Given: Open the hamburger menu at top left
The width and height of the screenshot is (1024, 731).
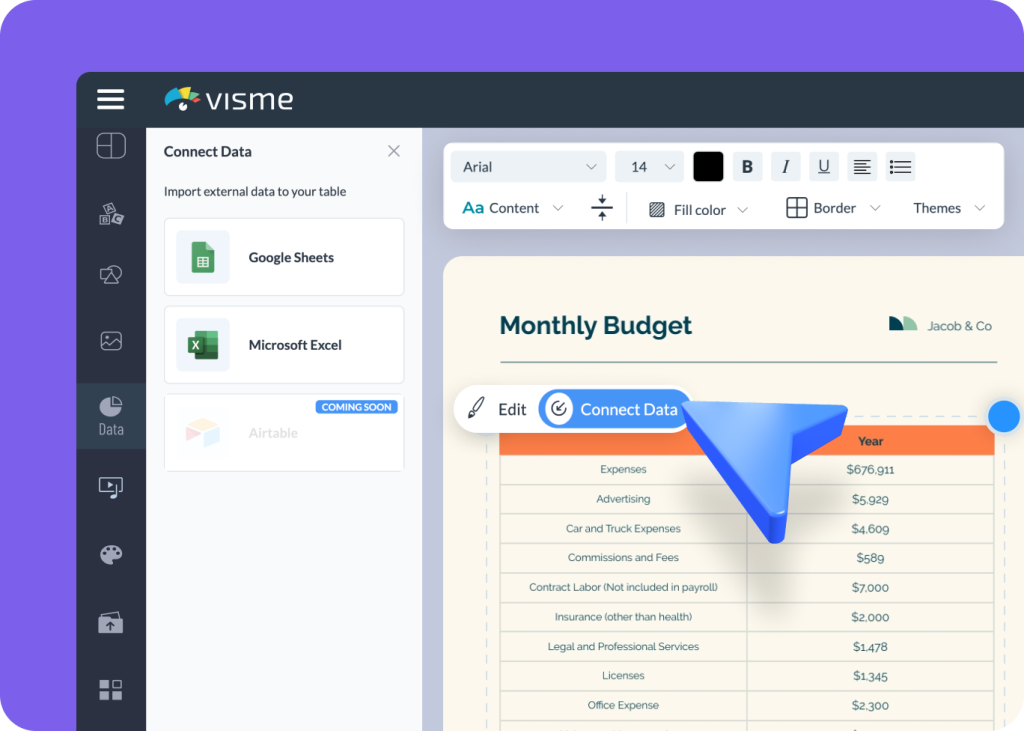Looking at the screenshot, I should [x=110, y=99].
